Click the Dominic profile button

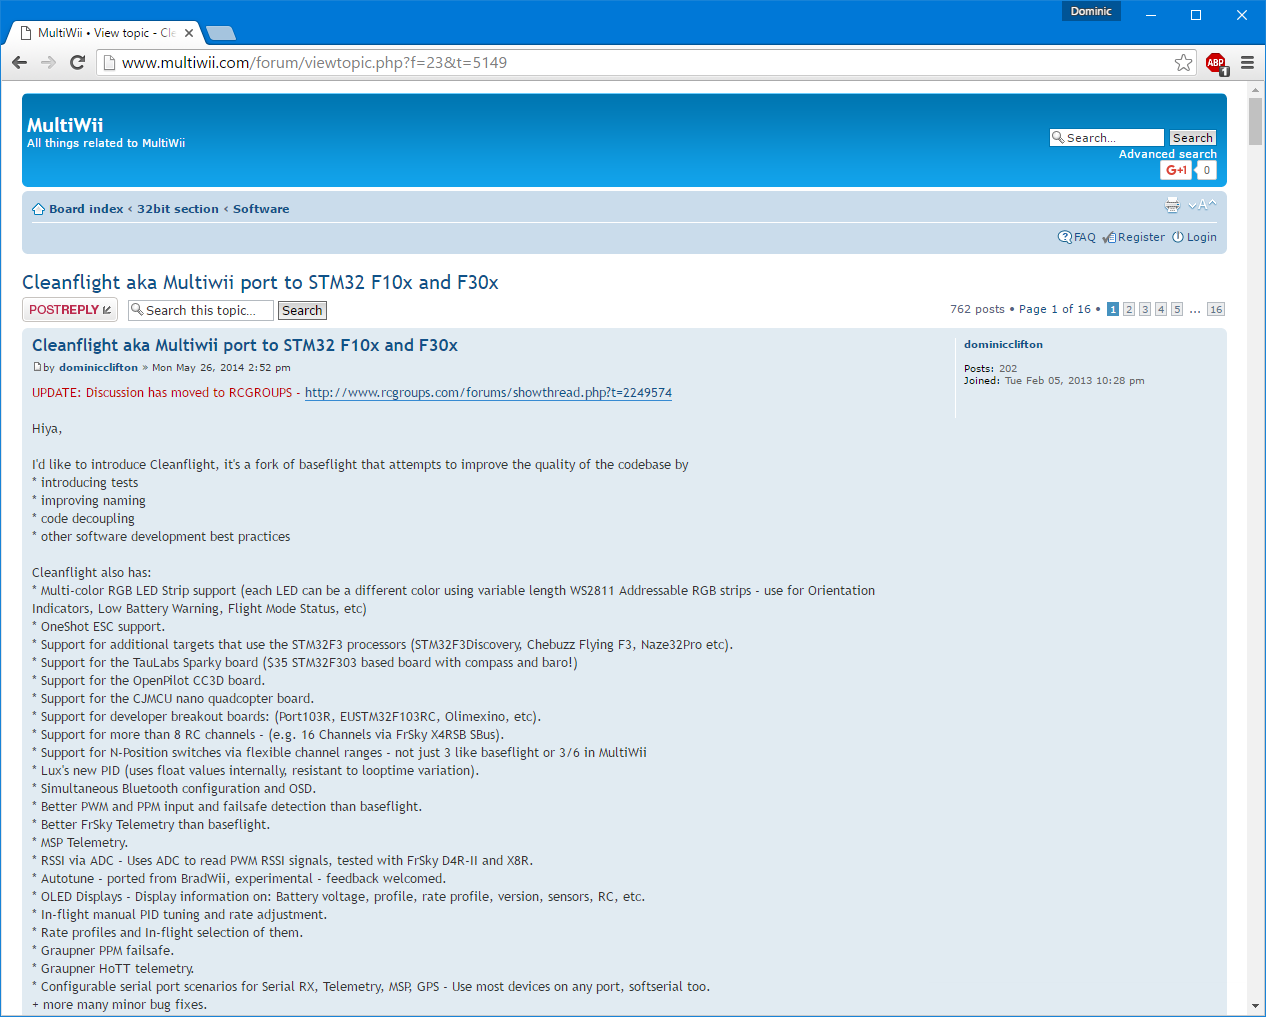[1091, 11]
